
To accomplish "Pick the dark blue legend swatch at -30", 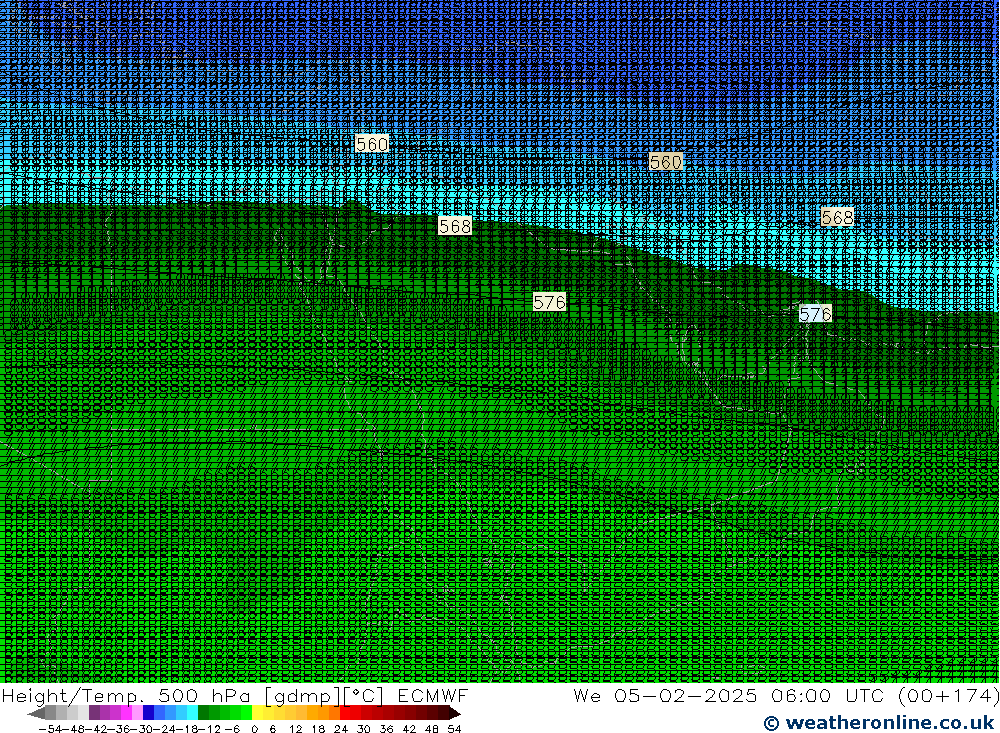I will 148,713.
